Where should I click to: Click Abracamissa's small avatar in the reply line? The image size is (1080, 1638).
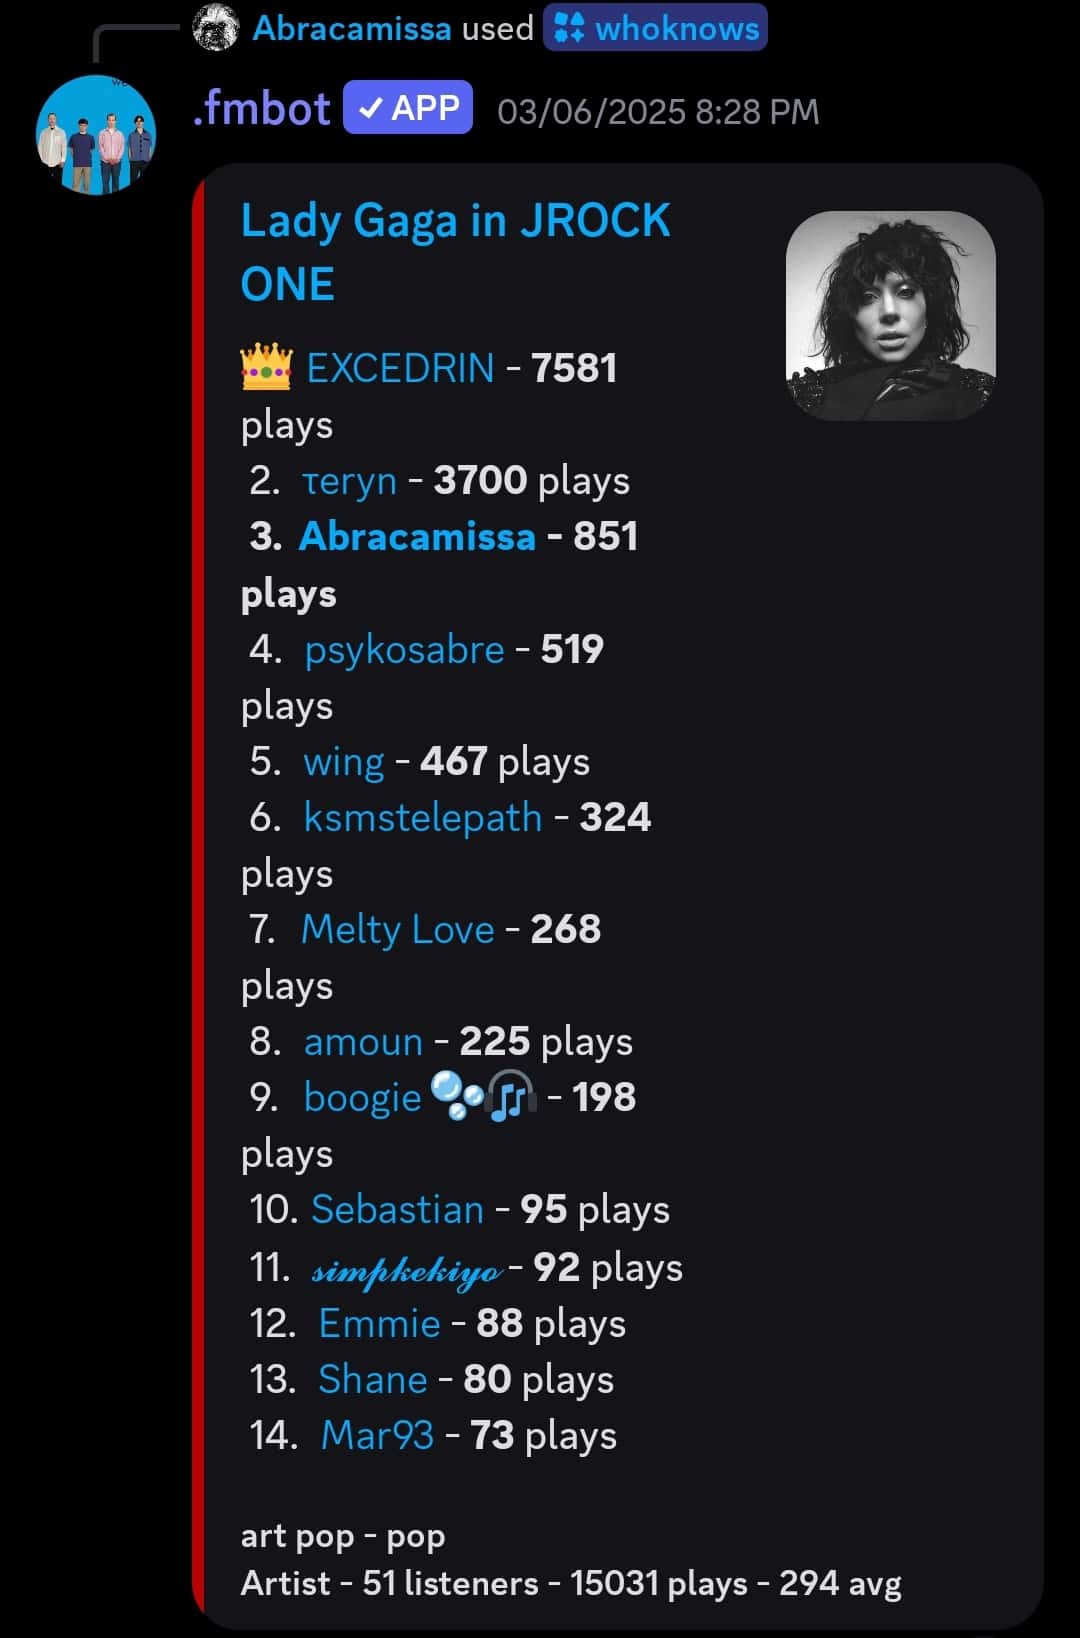215,27
